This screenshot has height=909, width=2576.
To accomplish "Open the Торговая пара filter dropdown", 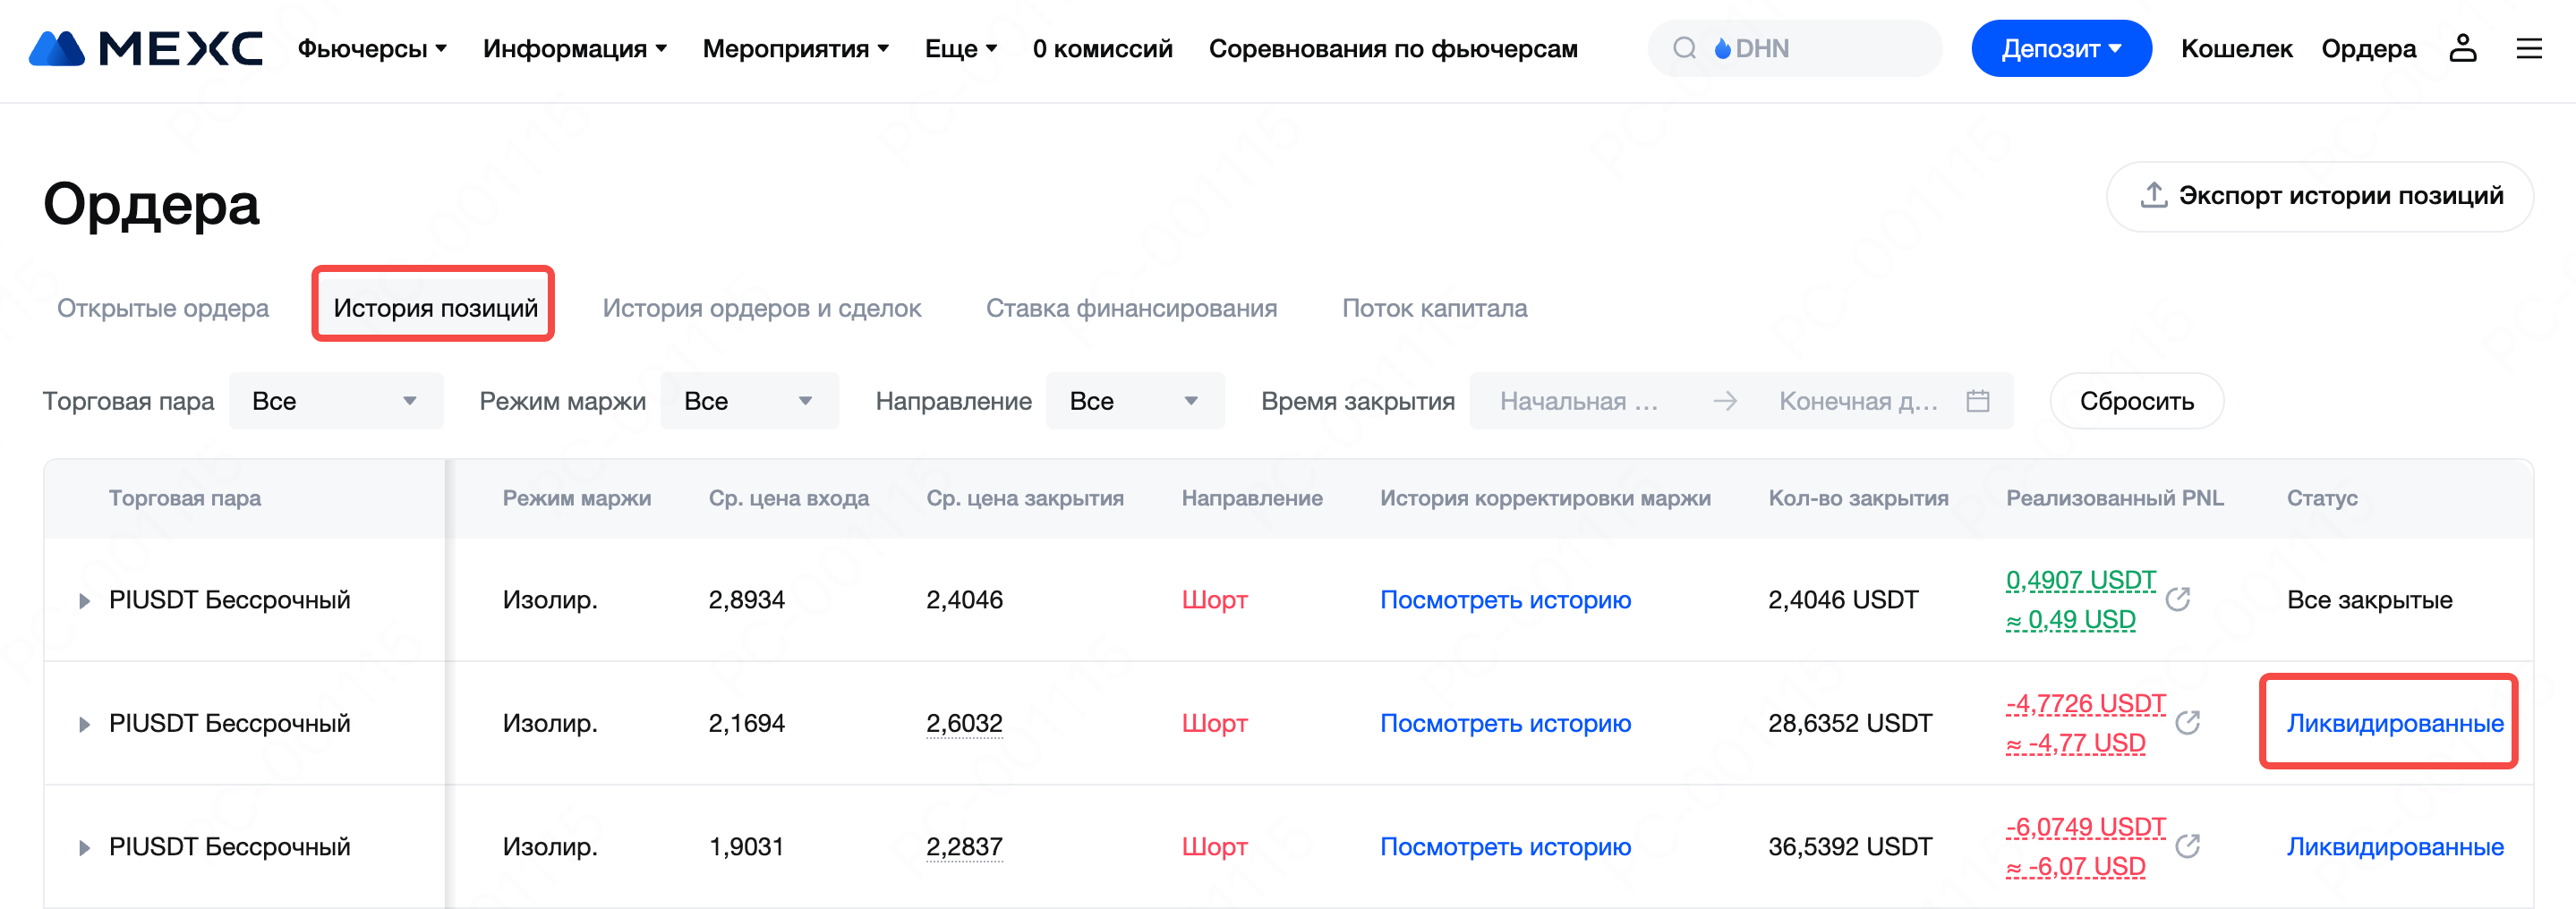I will tap(335, 401).
